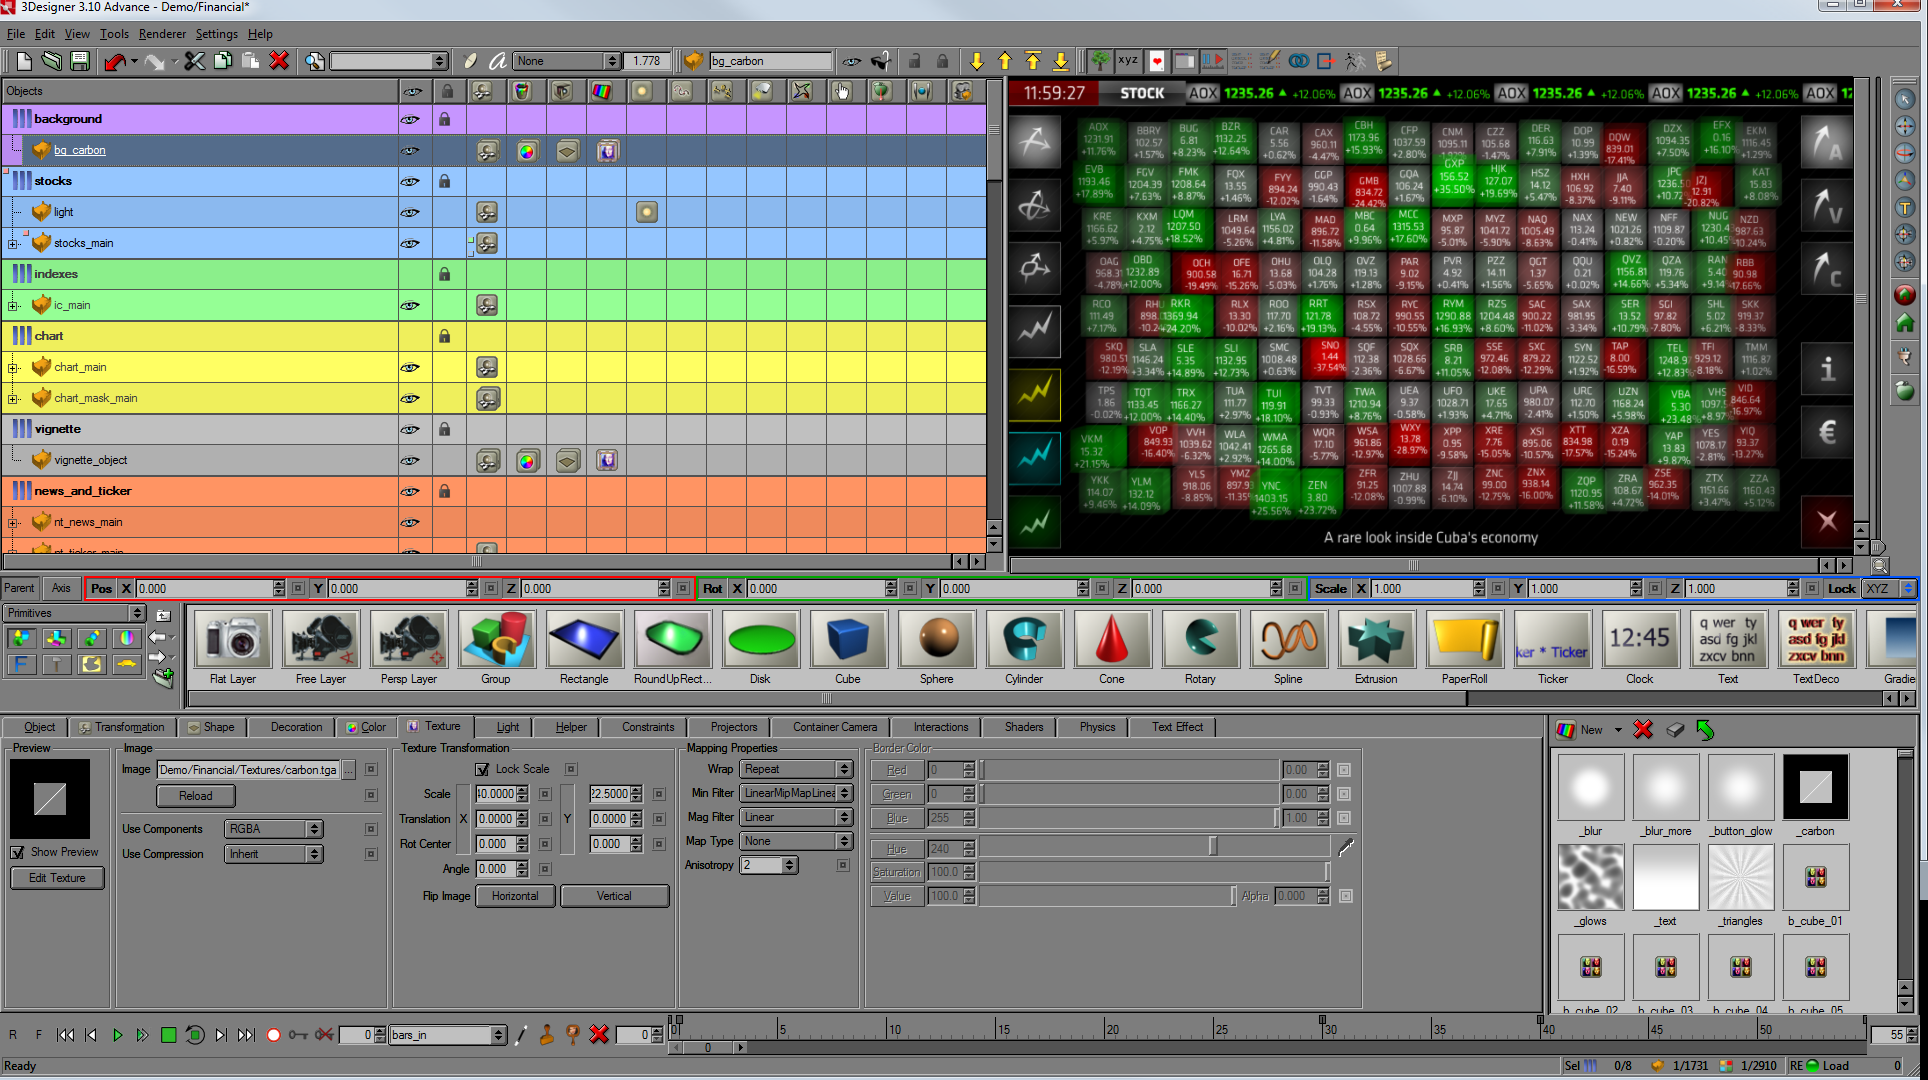The image size is (1928, 1080).
Task: Click the Reload image button
Action: coord(196,796)
